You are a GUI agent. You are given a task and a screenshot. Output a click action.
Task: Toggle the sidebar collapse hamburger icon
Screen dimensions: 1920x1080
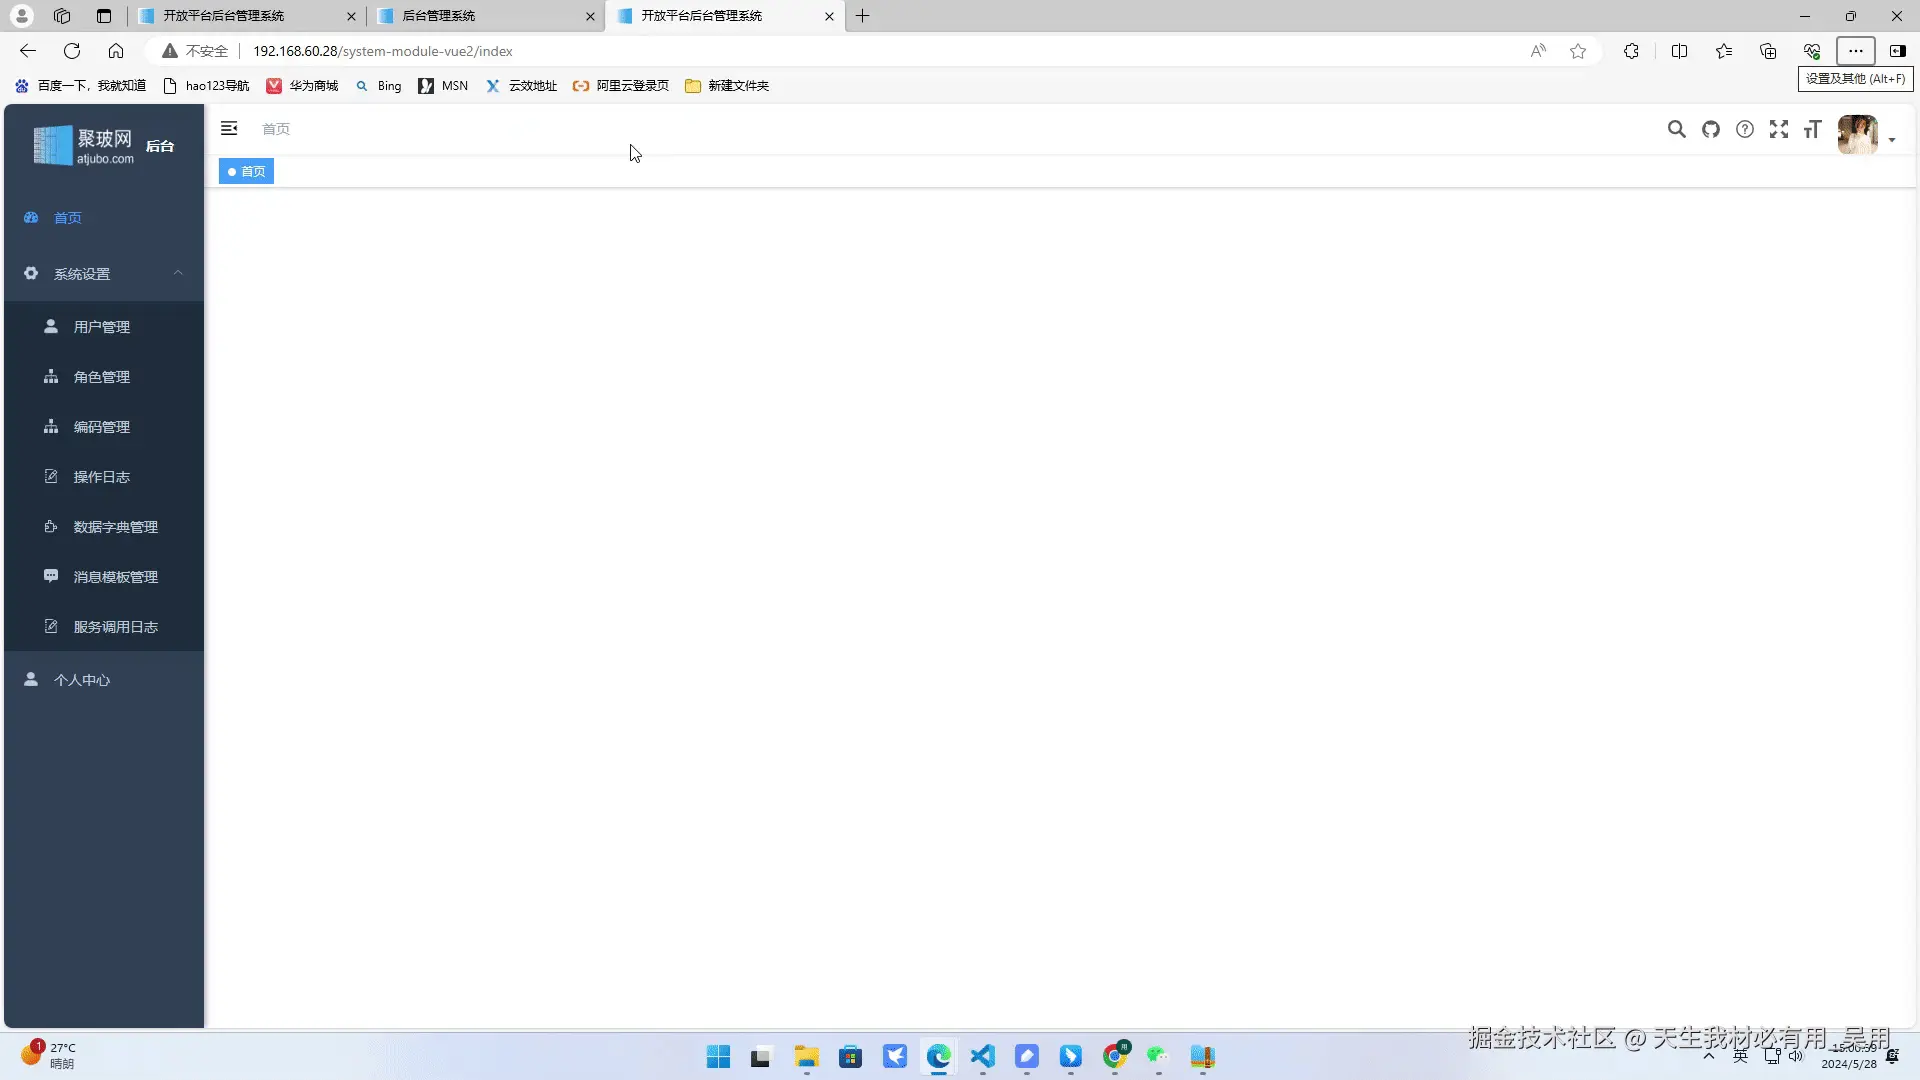[229, 128]
